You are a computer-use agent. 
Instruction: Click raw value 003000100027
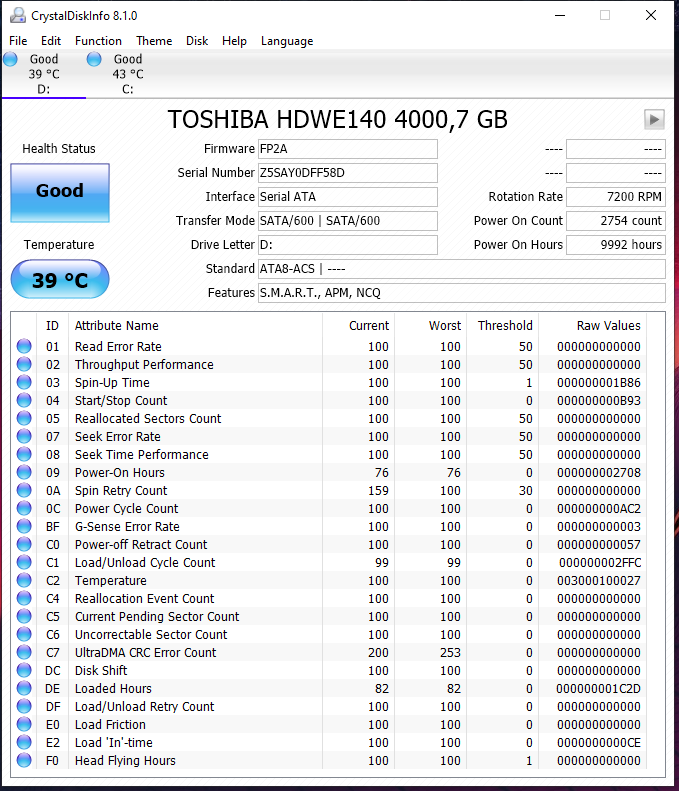(599, 581)
